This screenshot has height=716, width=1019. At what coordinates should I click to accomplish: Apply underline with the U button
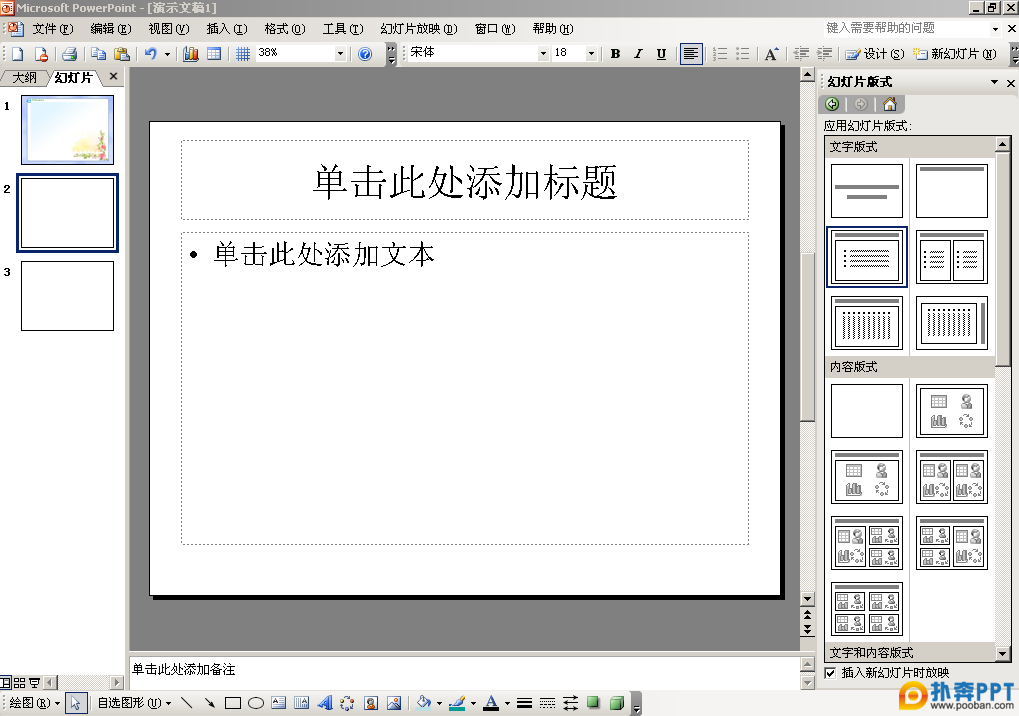coord(661,54)
